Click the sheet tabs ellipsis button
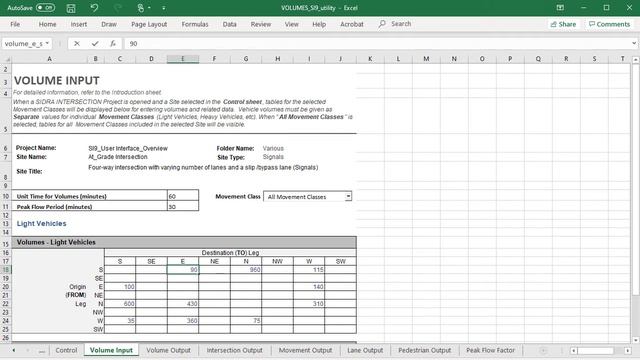This screenshot has width=640, height=360. click(42, 351)
